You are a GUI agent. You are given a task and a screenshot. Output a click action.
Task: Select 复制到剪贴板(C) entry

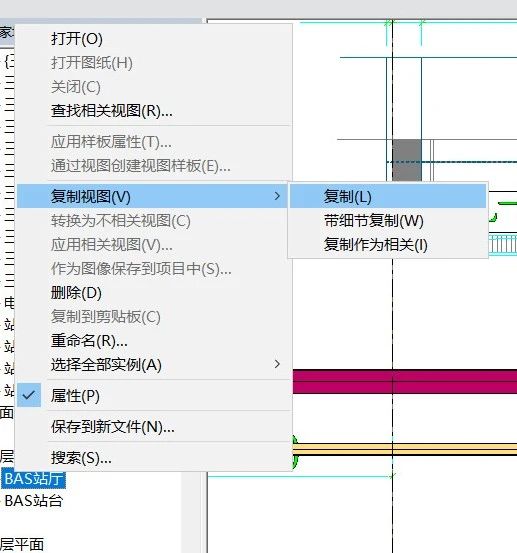[154, 317]
